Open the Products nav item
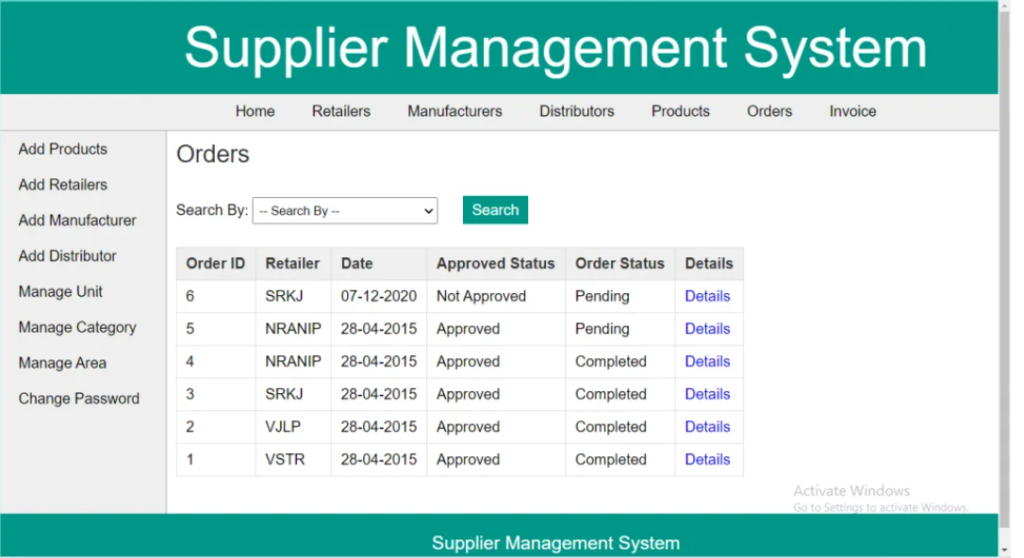 [x=680, y=111]
